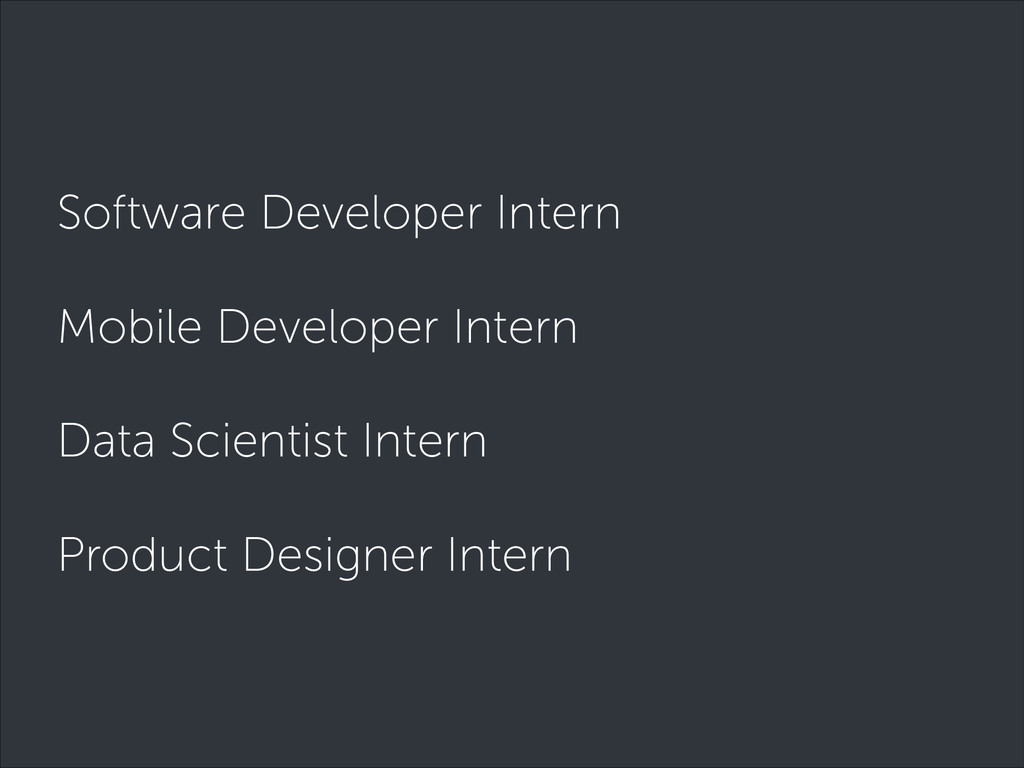Click "Intern" after the word Scientist
This screenshot has width=1024, height=768.
click(425, 440)
